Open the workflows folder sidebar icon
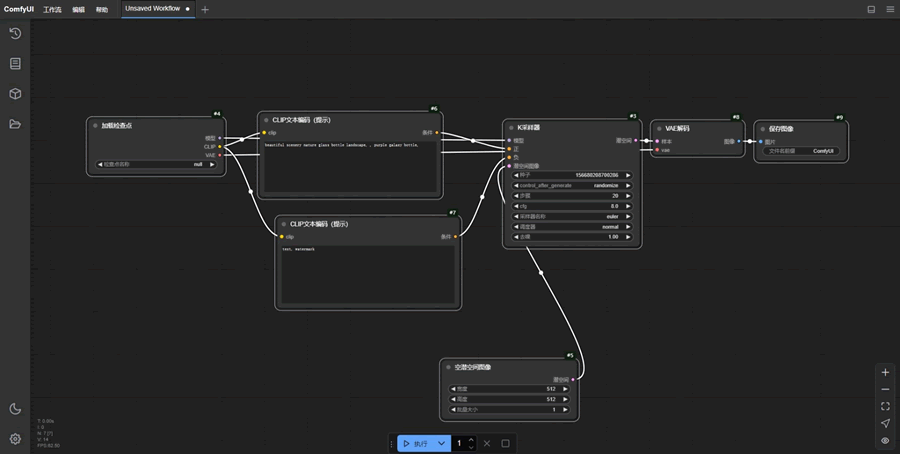The image size is (900, 454). point(15,124)
